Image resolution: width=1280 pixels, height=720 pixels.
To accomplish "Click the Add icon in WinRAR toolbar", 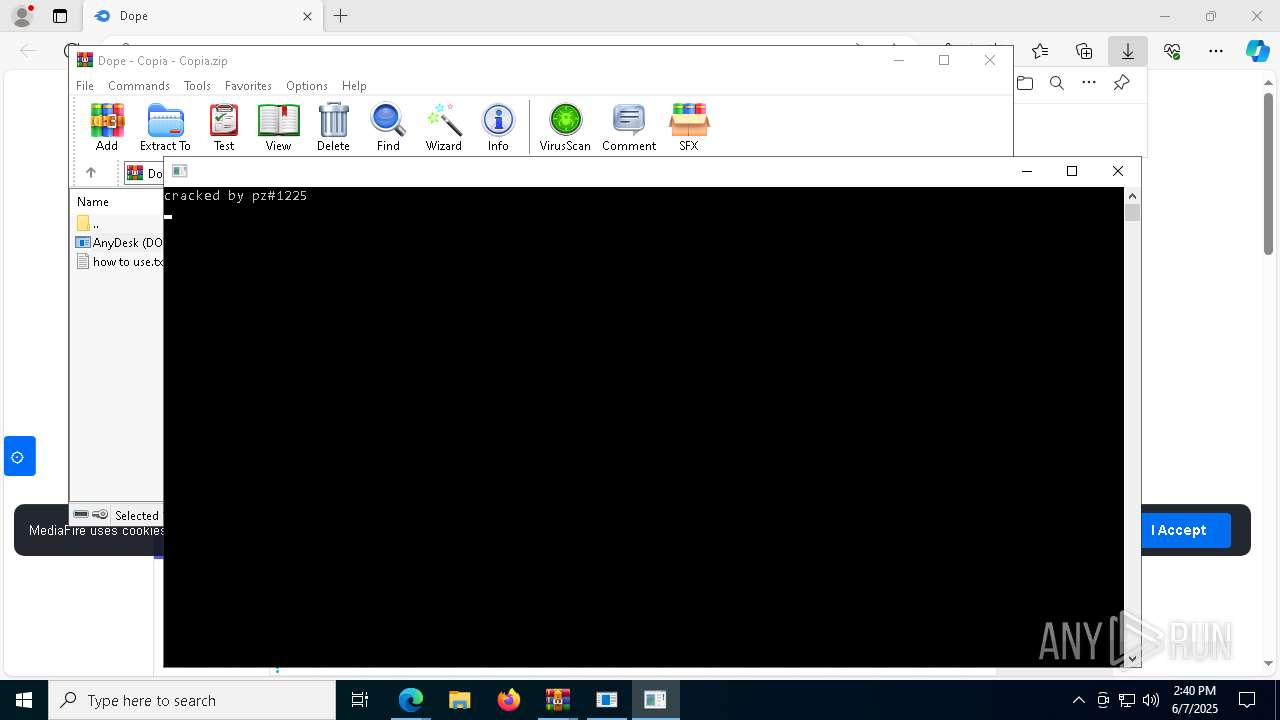I will tap(107, 127).
